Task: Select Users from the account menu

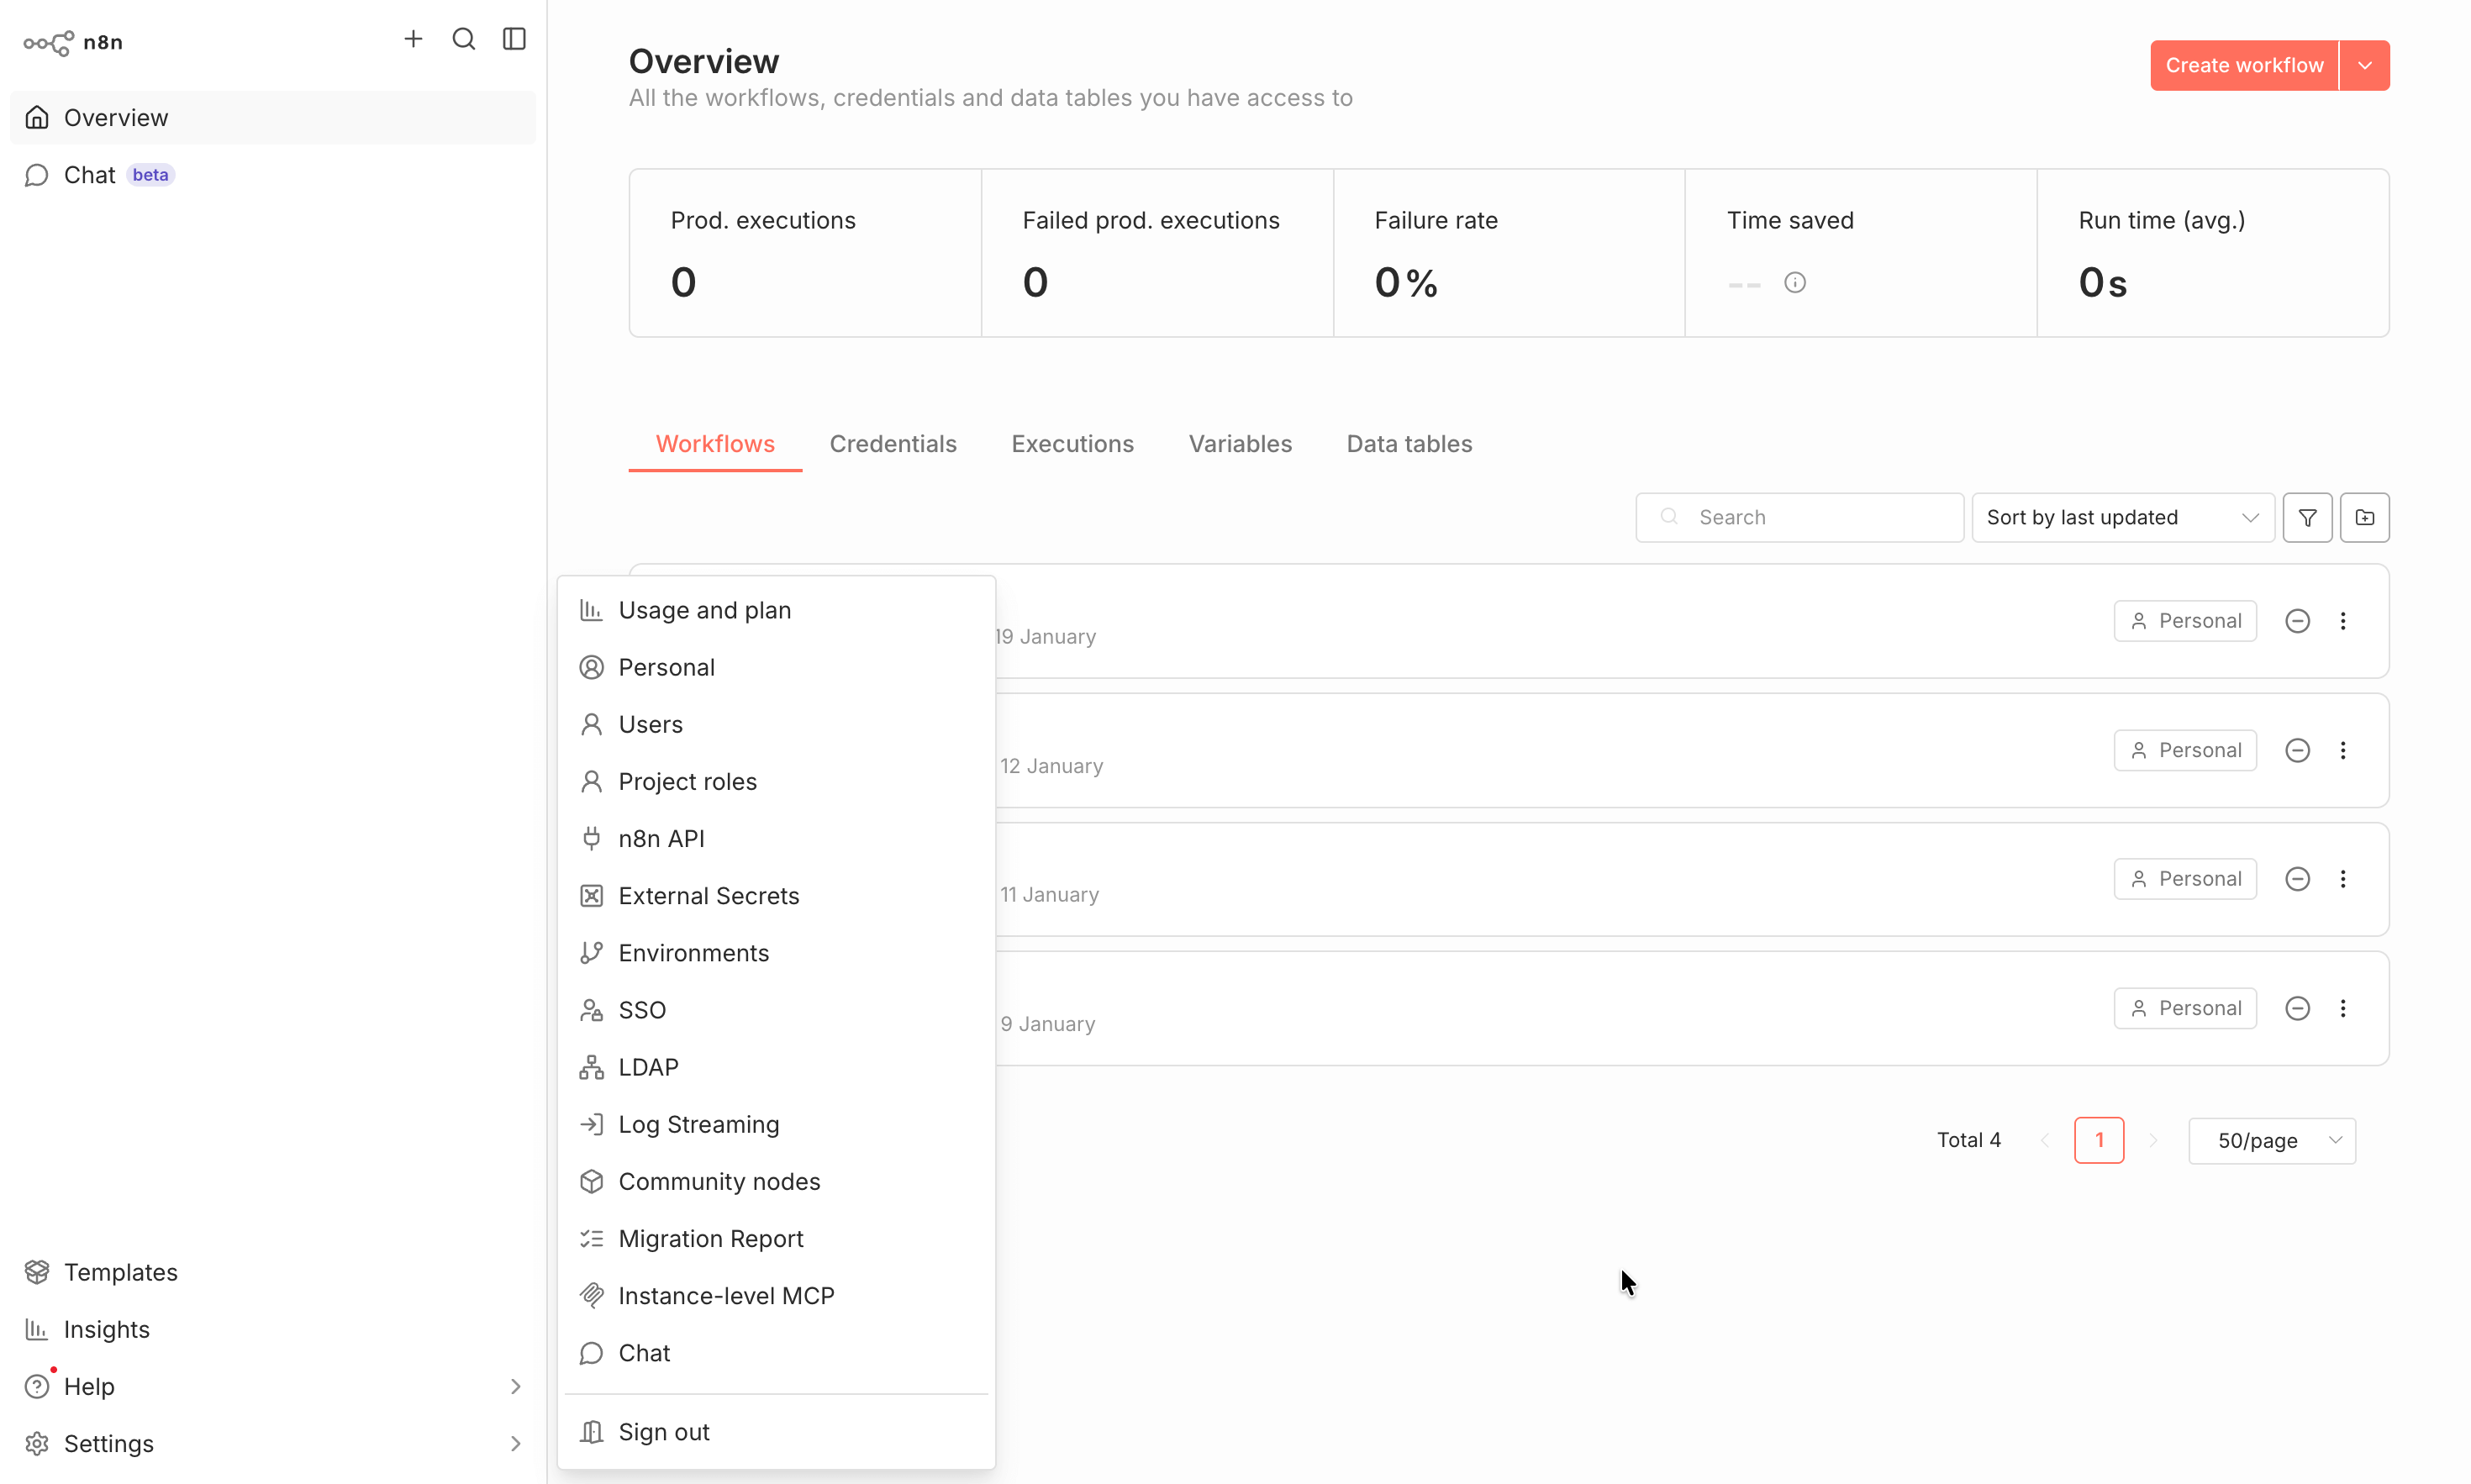Action: tap(651, 724)
